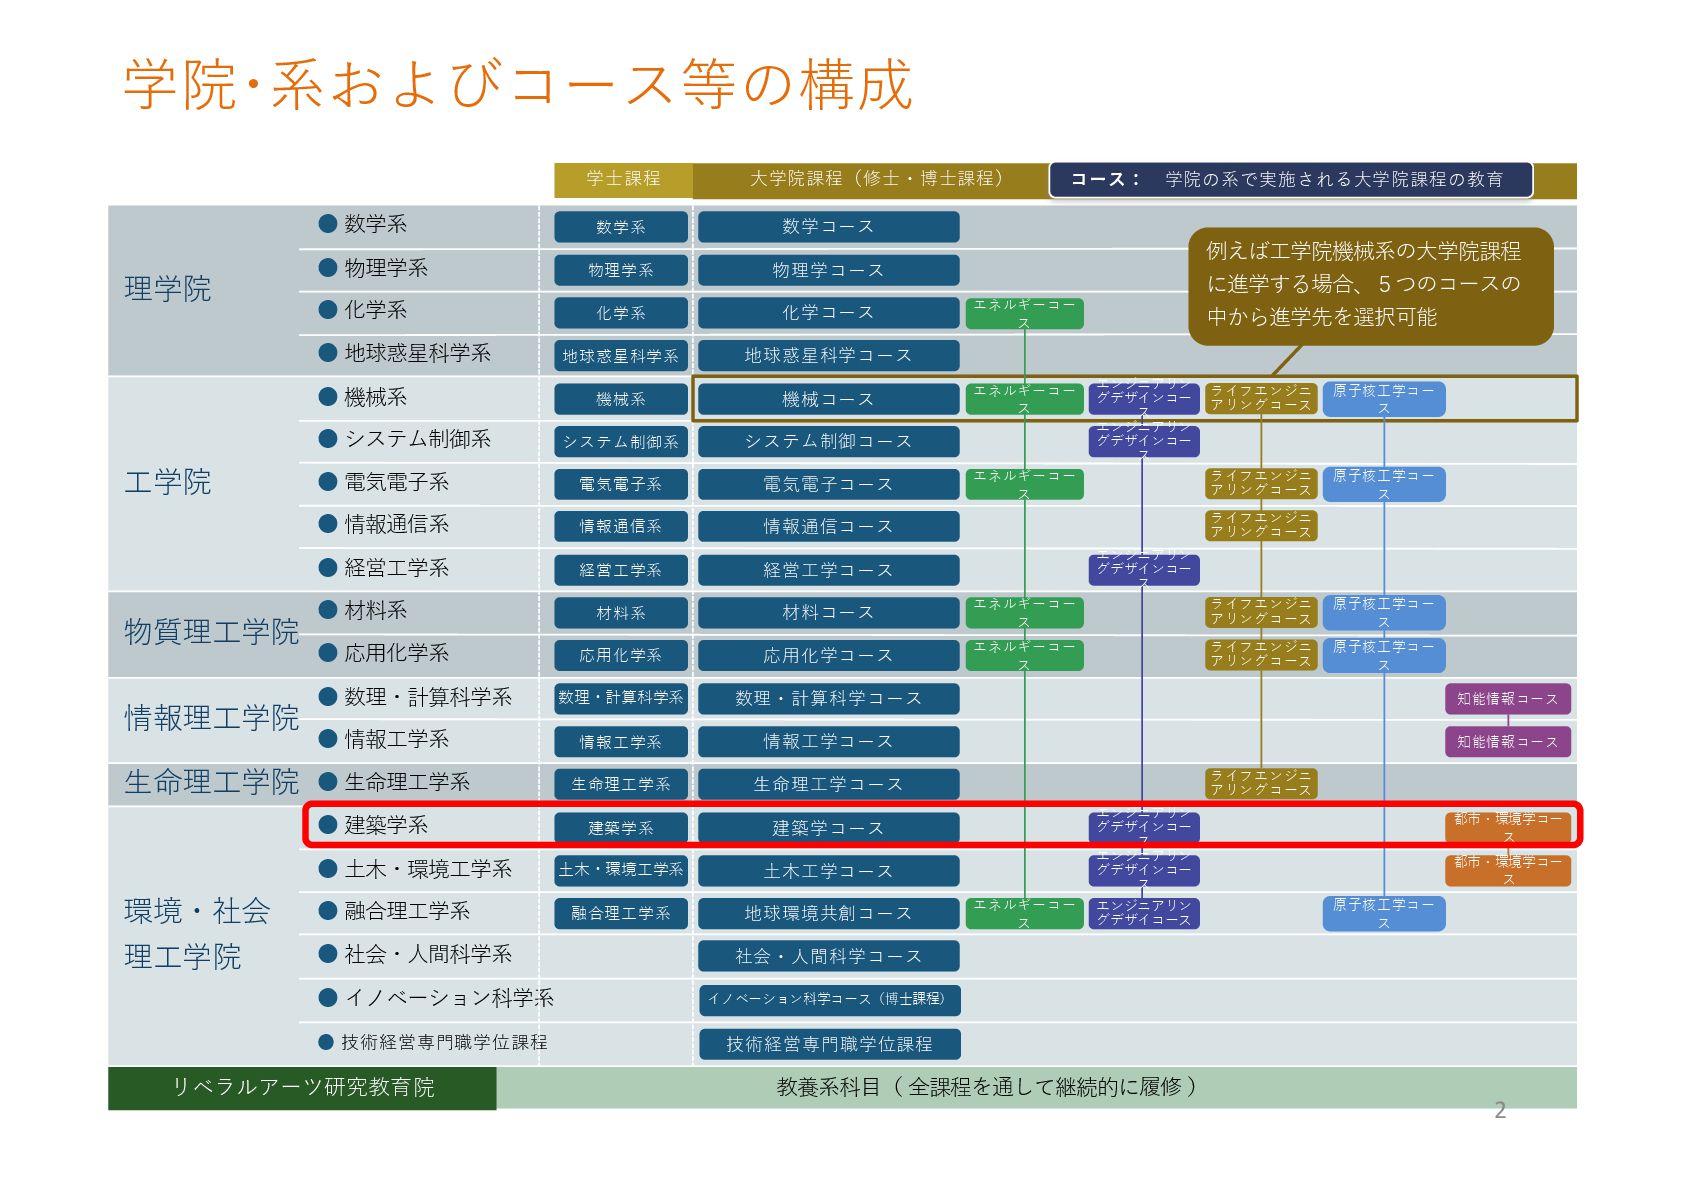Viewport: 1684px width, 1190px height.
Task: Select the 学士課程 column header
Action: [x=623, y=179]
